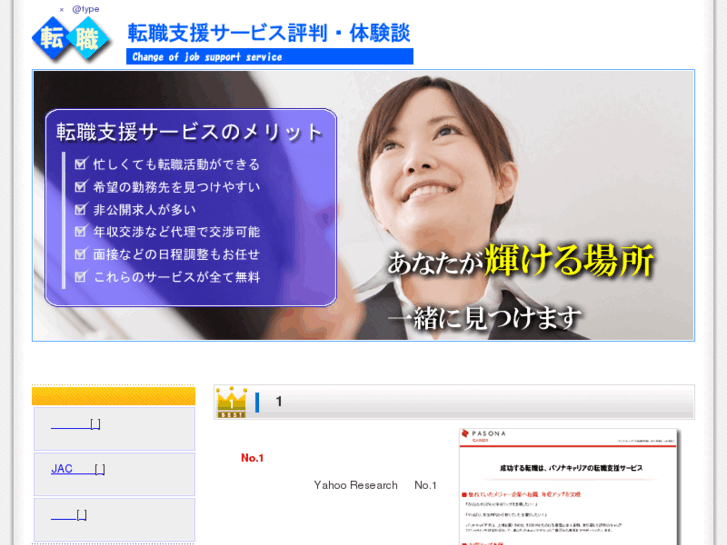Click '忙しくても転職活動ができる' checklist line
727x545 pixels.
[176, 164]
